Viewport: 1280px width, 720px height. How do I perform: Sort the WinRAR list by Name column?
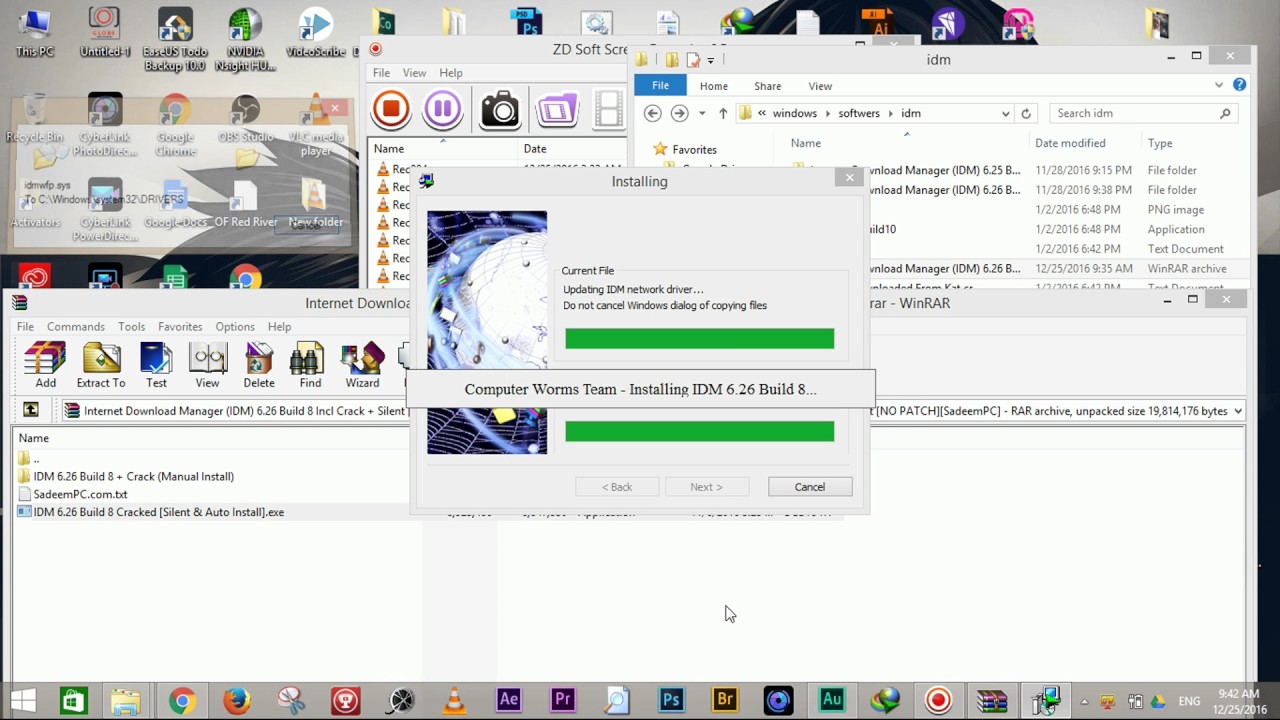coord(33,438)
